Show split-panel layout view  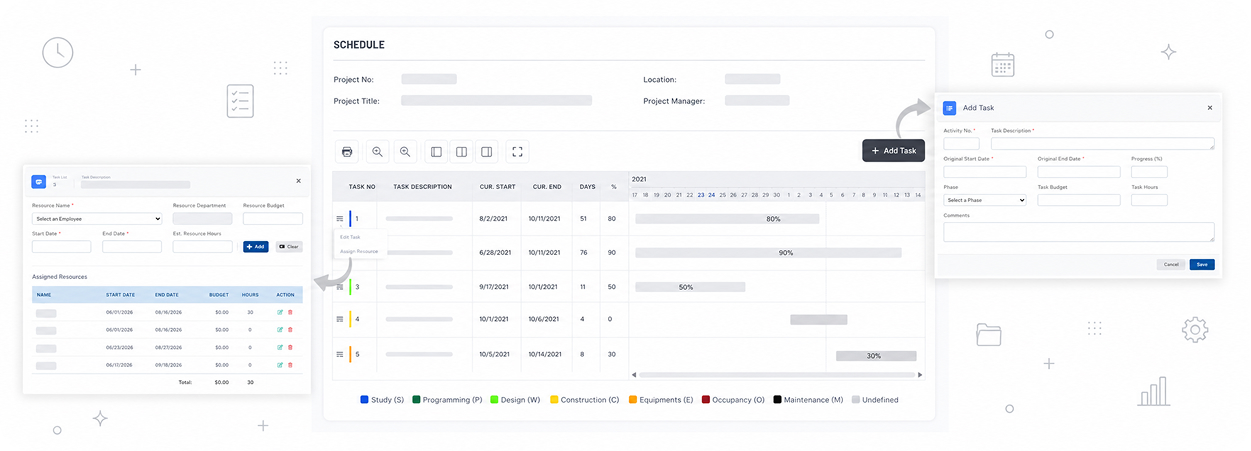click(461, 152)
